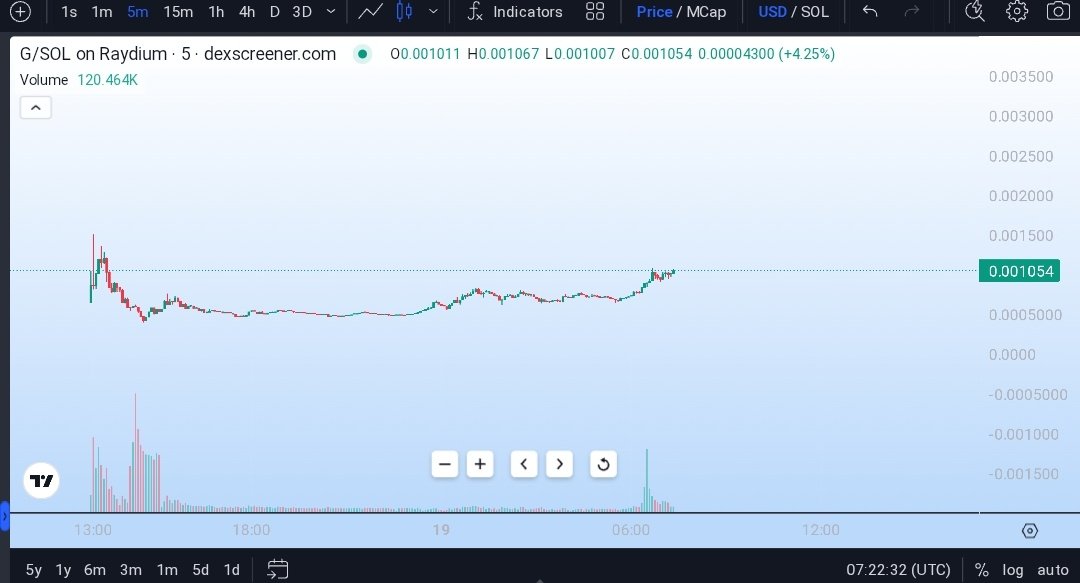Set date range to 5y
This screenshot has width=1080, height=583.
pyautogui.click(x=34, y=570)
